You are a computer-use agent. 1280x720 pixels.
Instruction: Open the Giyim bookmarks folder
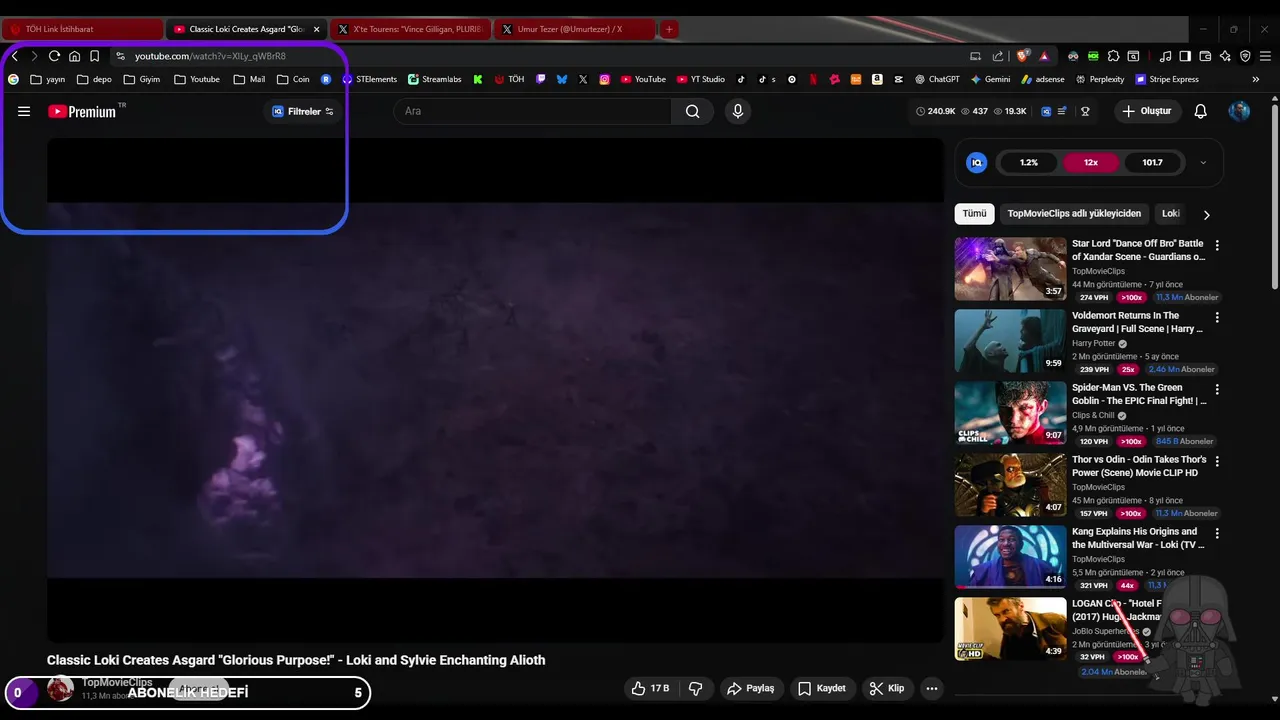tap(141, 79)
